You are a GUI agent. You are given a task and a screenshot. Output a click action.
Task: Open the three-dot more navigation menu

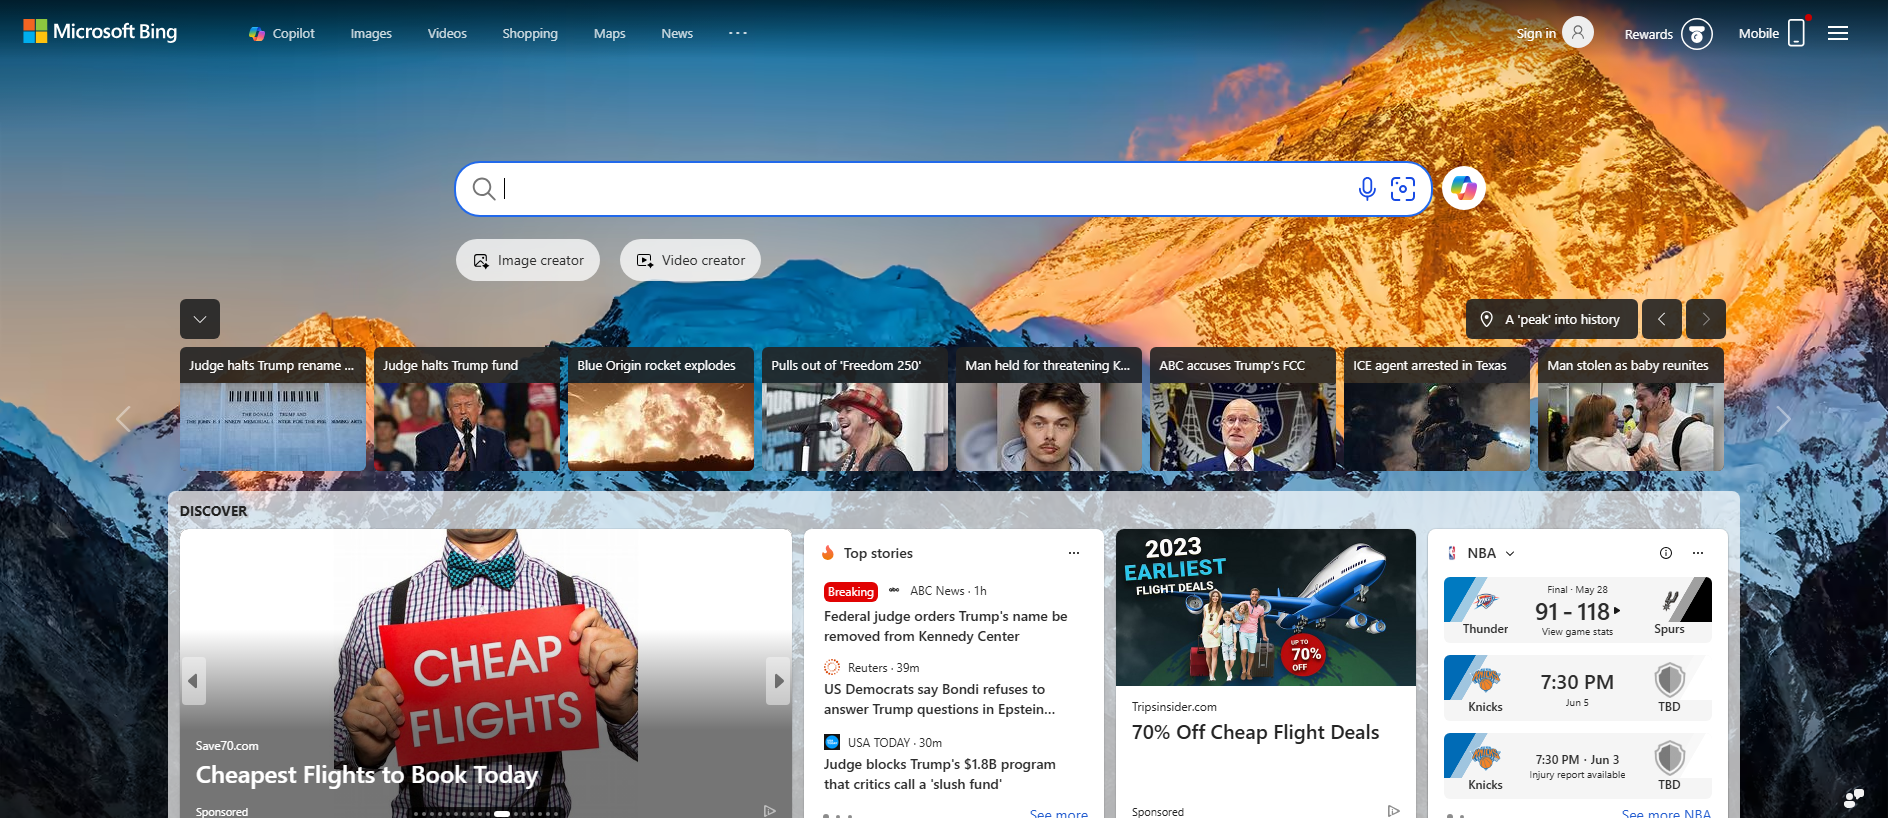pyautogui.click(x=738, y=33)
